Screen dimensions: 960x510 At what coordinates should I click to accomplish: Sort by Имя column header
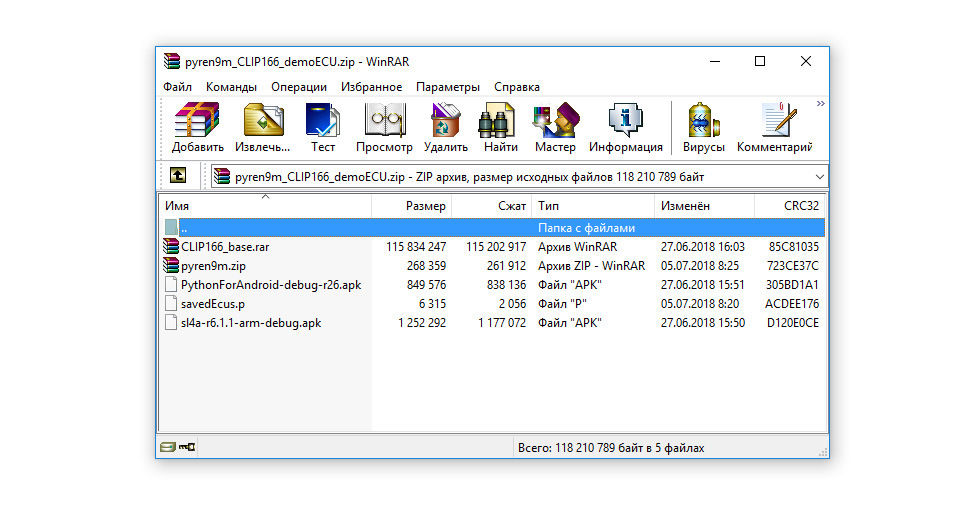coord(265,206)
